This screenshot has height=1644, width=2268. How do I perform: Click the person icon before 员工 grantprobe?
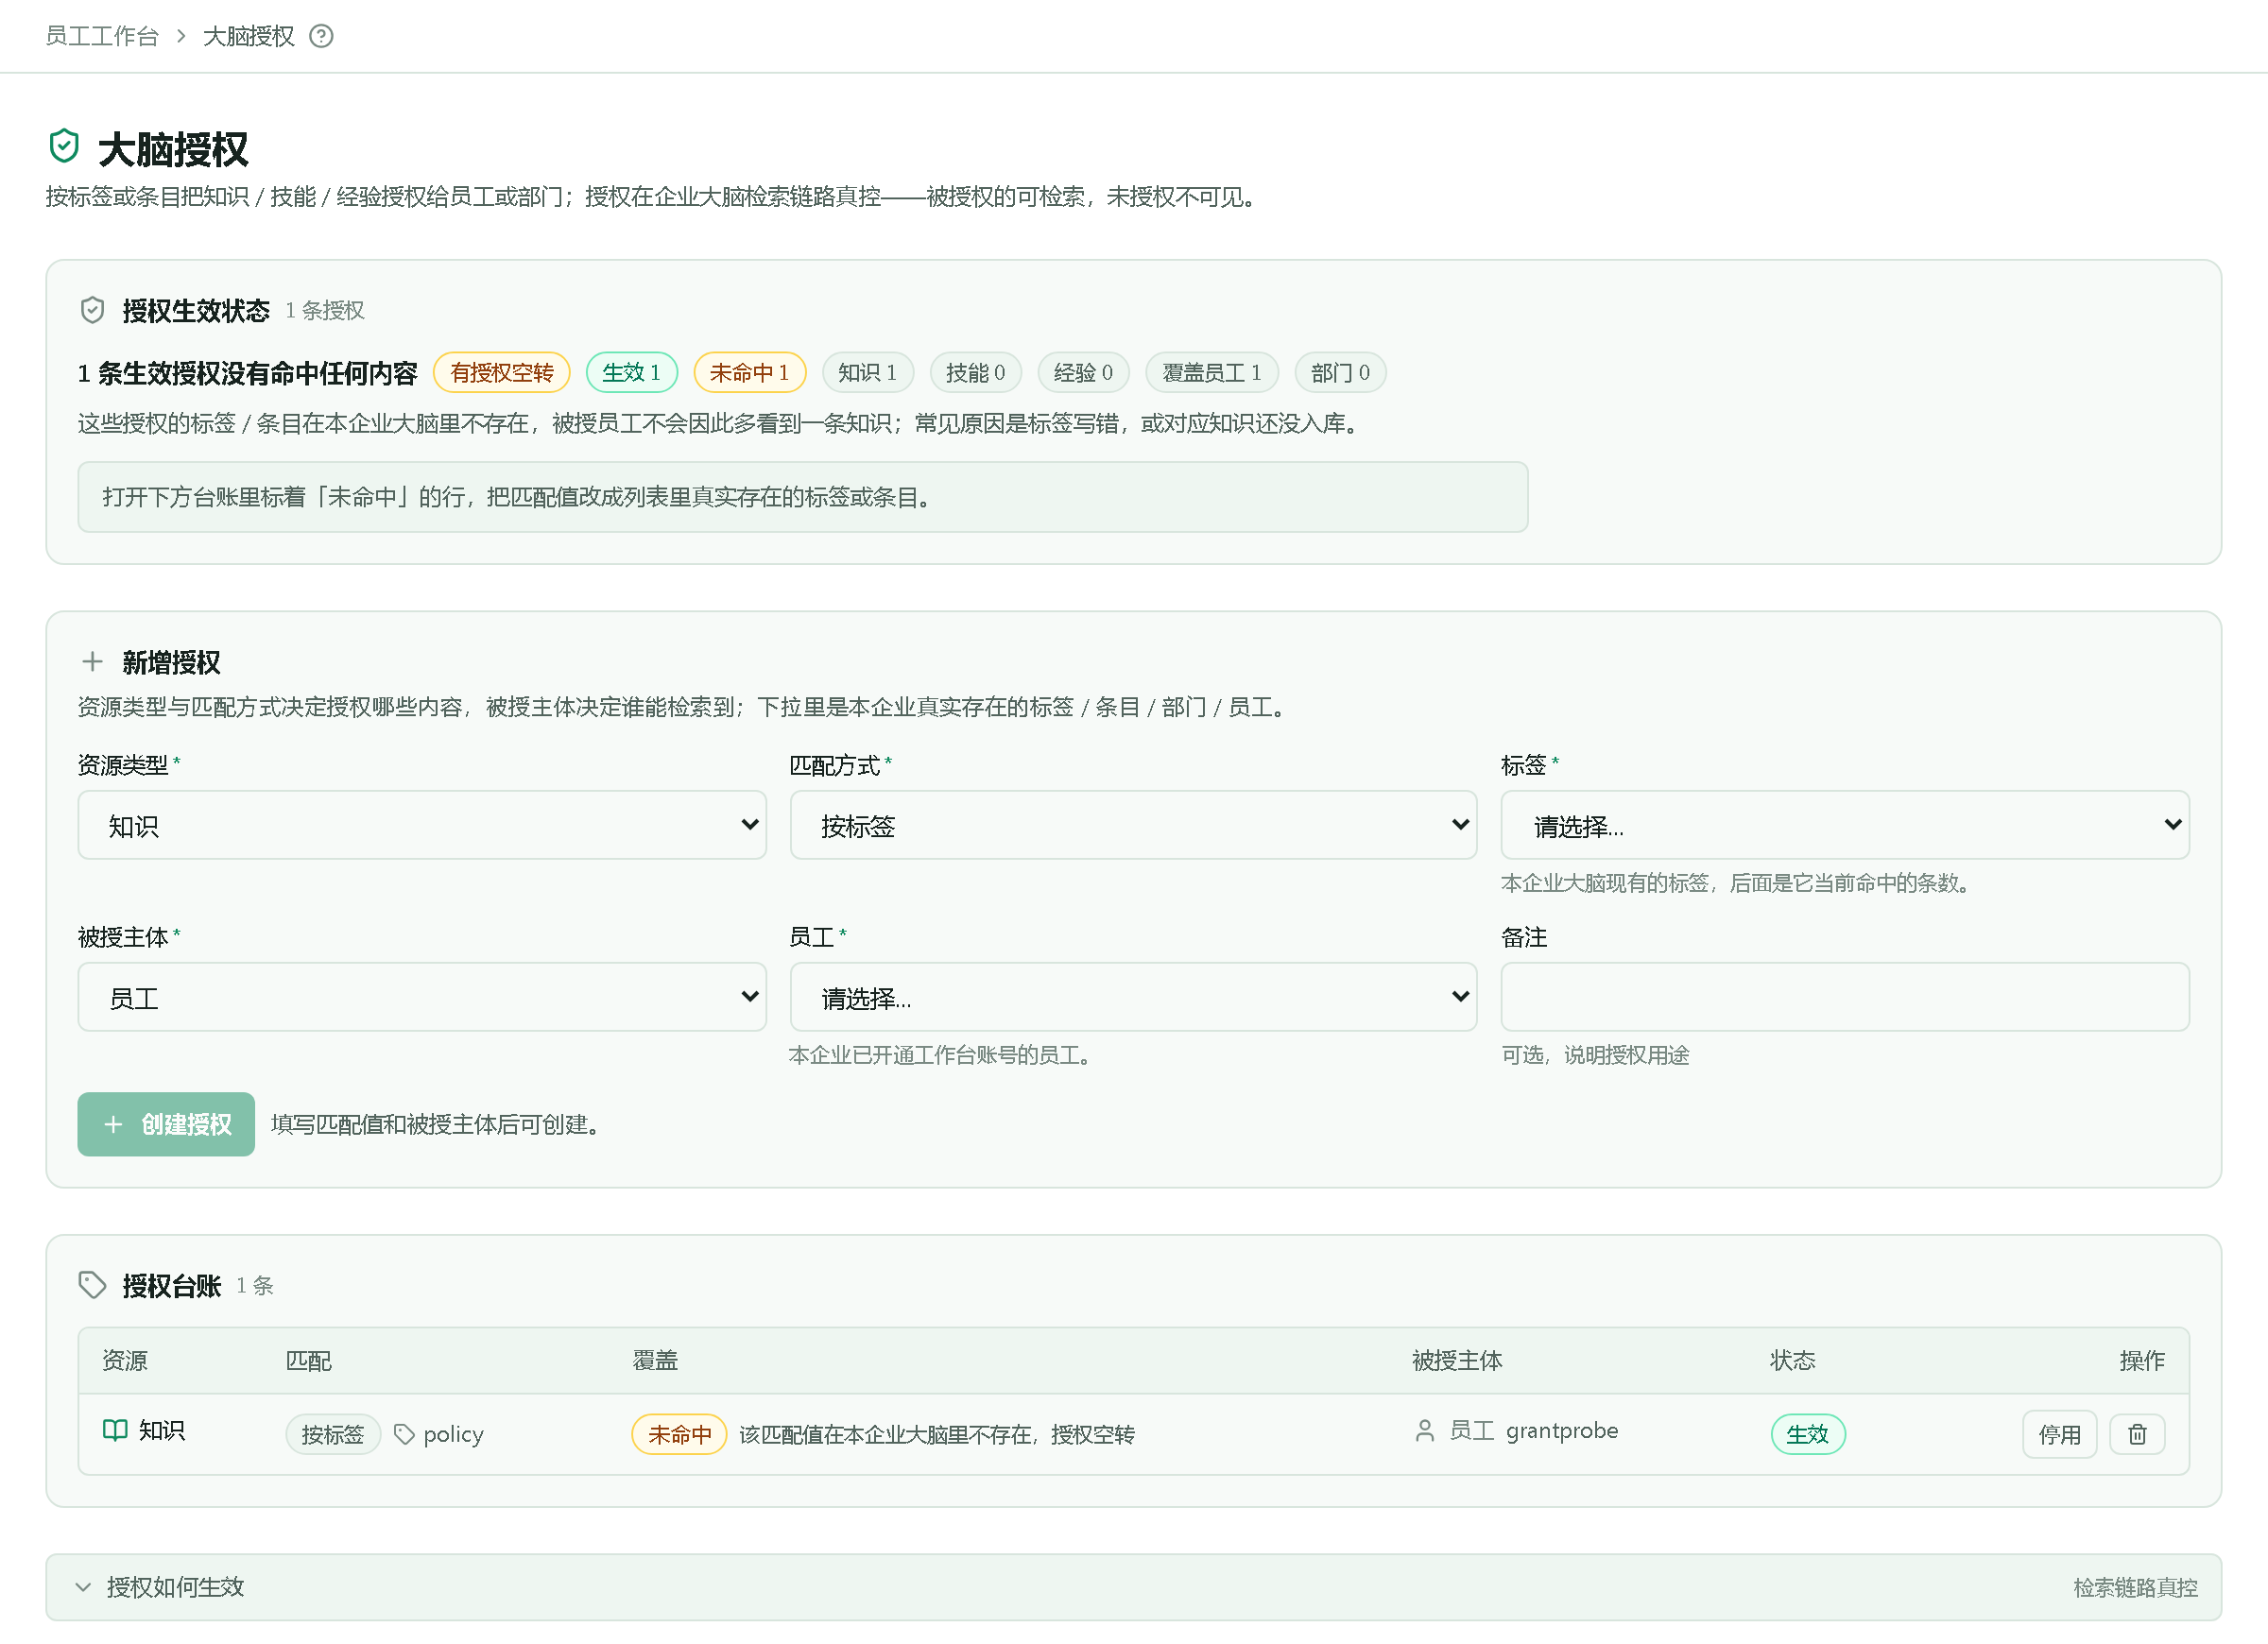(1425, 1431)
